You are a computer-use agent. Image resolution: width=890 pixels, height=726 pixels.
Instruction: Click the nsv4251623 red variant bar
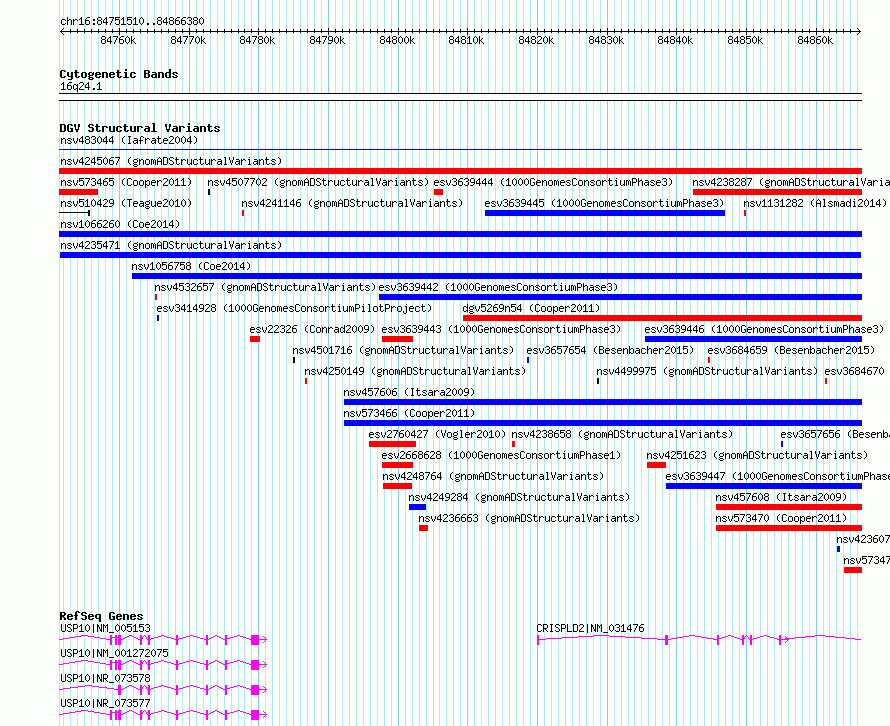[x=656, y=465]
